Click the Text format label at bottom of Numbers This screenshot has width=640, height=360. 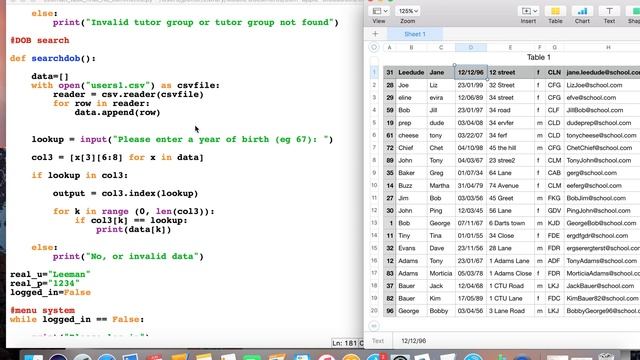(x=378, y=340)
